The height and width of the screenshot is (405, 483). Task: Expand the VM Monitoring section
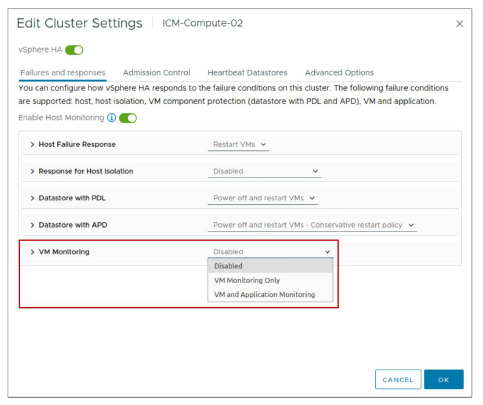pyautogui.click(x=32, y=252)
